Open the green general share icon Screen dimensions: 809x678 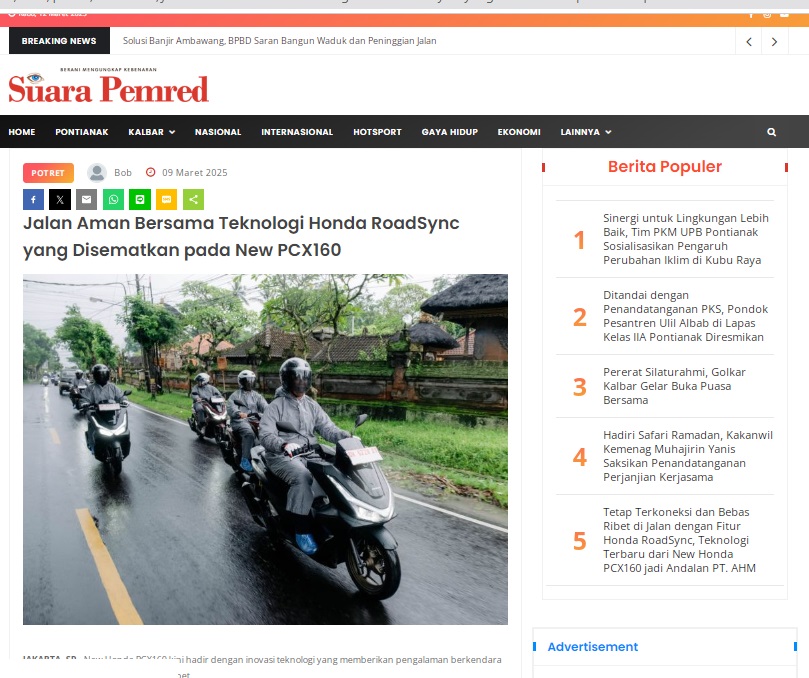pos(193,200)
